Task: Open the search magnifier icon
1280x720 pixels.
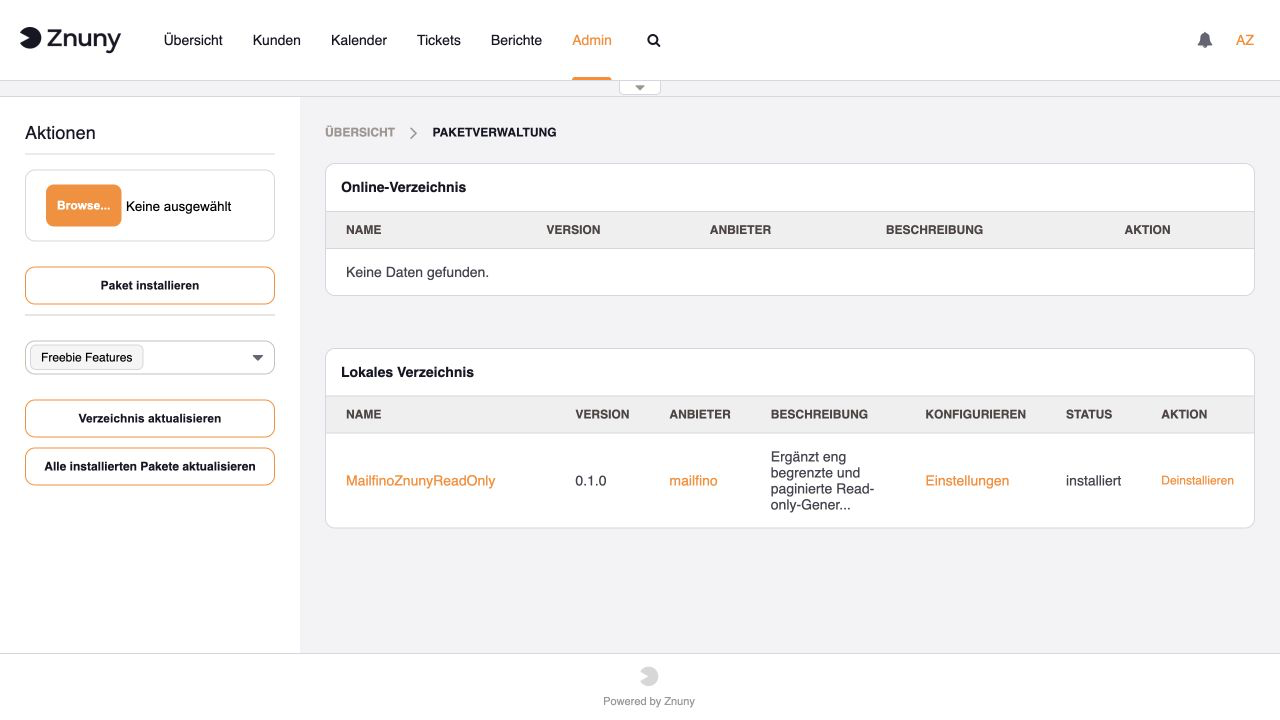Action: (654, 41)
